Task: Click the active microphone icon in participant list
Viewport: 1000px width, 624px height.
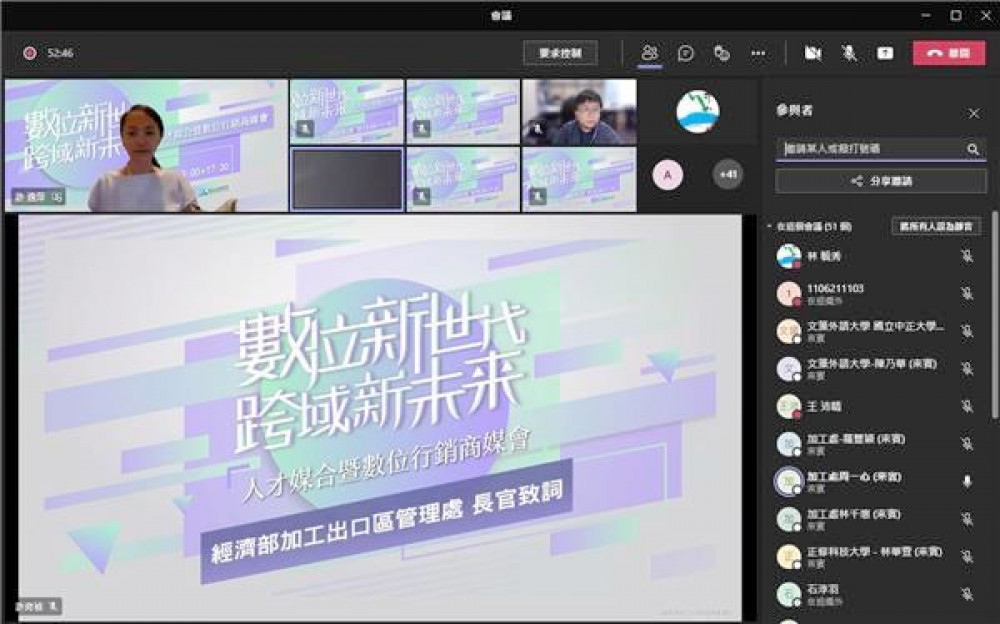Action: point(967,482)
